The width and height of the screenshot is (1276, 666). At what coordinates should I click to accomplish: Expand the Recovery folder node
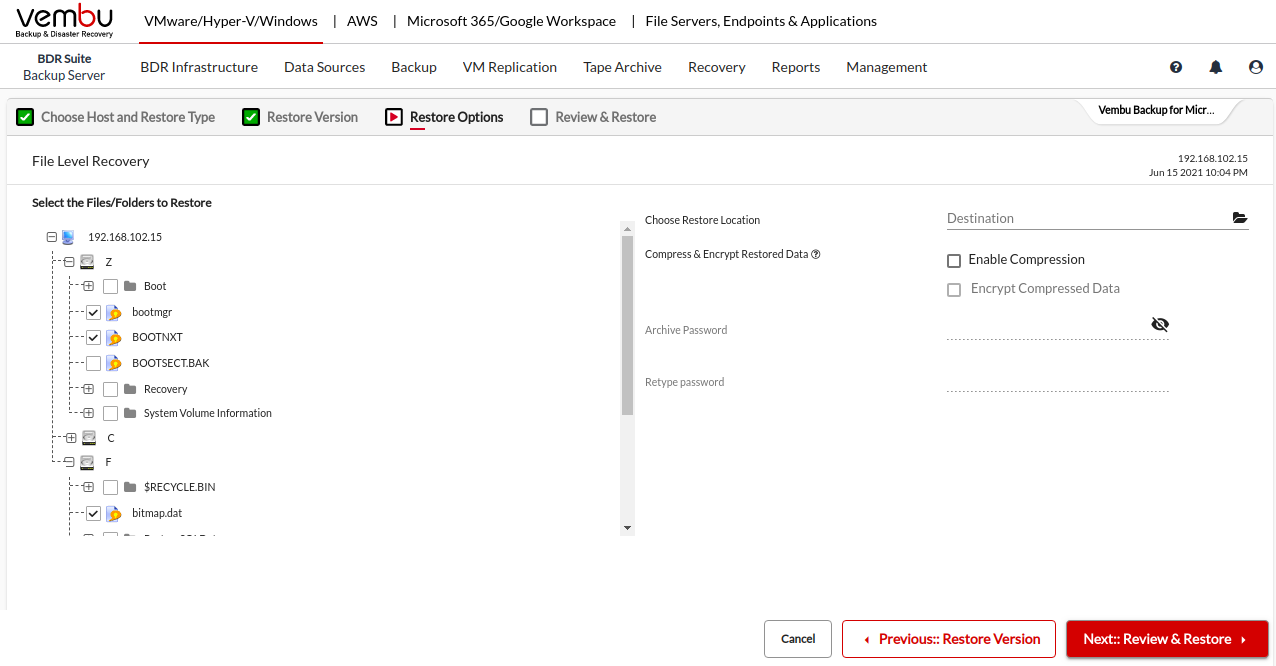coord(88,389)
